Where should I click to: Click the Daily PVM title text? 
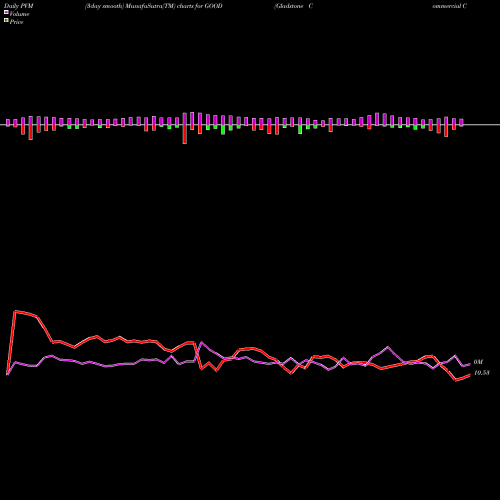click(x=19, y=6)
